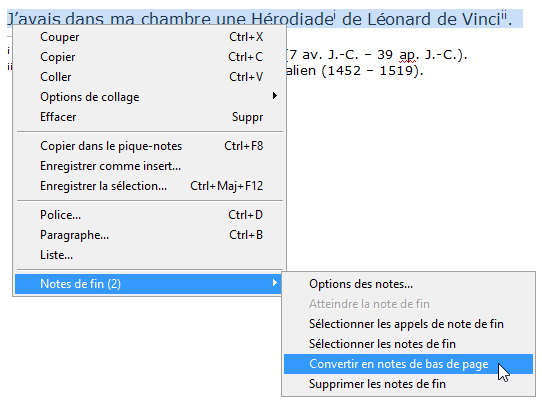Choose Copier from the context menu
The image size is (542, 402).
150,57
